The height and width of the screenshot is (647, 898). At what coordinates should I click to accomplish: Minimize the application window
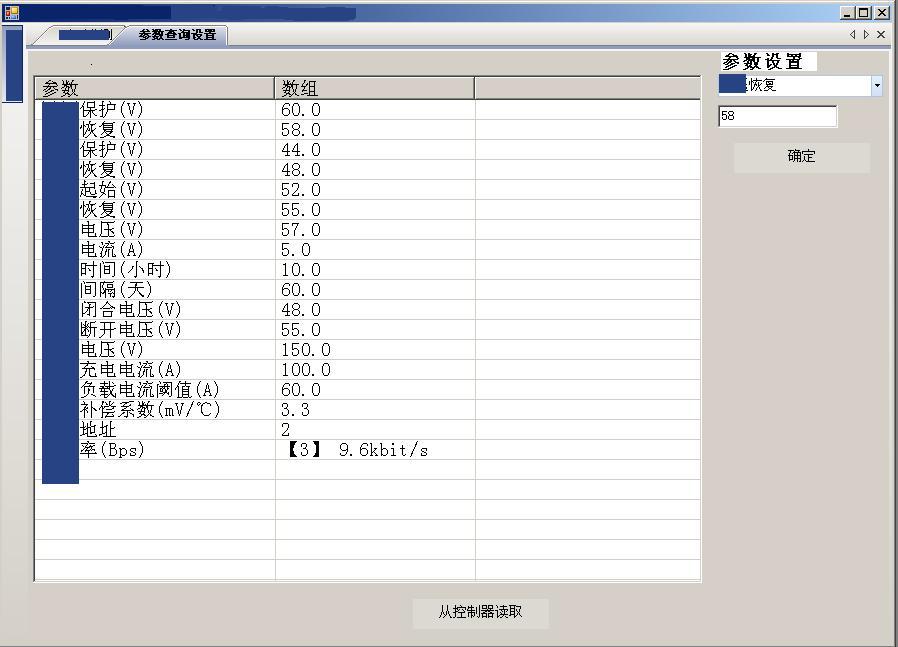847,12
